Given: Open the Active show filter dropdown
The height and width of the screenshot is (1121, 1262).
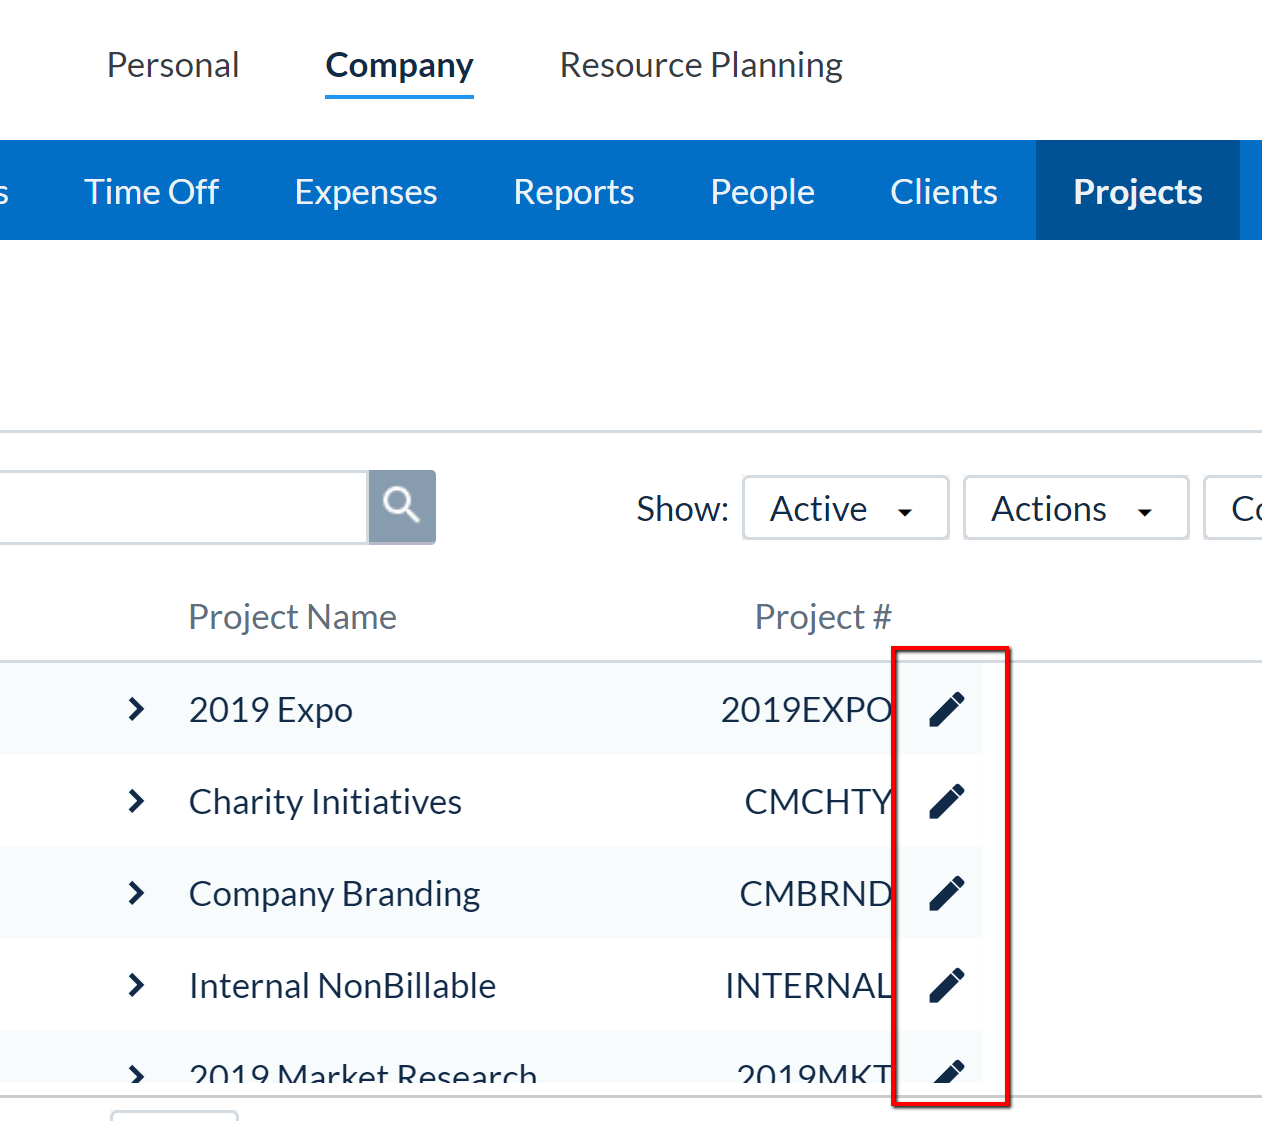Looking at the screenshot, I should 845,508.
